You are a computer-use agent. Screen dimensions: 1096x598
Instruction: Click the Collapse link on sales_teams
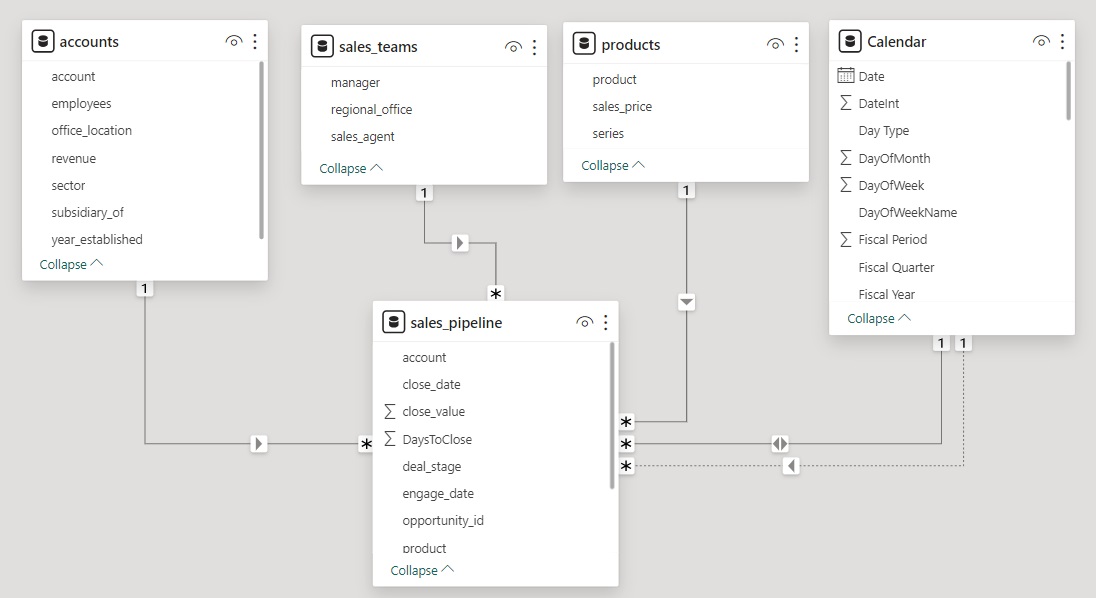click(x=350, y=168)
